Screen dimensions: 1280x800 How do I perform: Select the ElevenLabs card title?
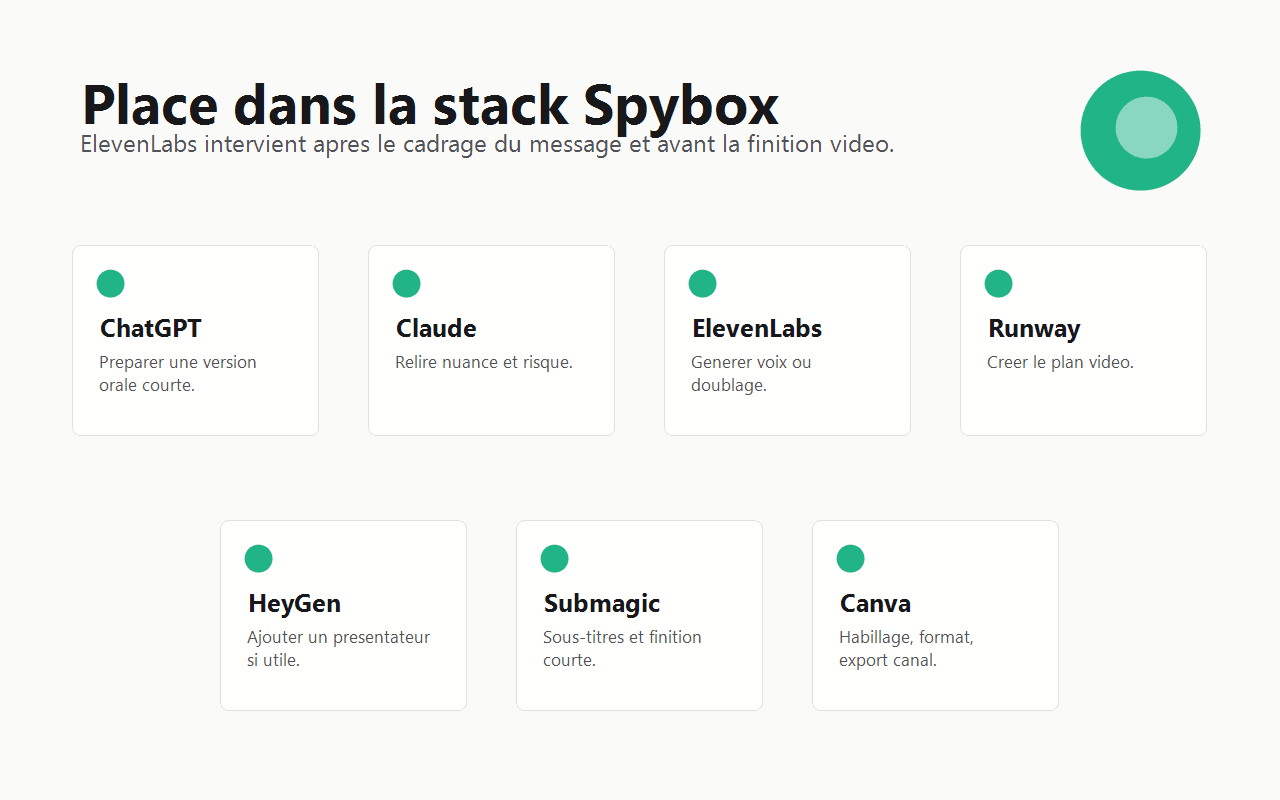[757, 328]
